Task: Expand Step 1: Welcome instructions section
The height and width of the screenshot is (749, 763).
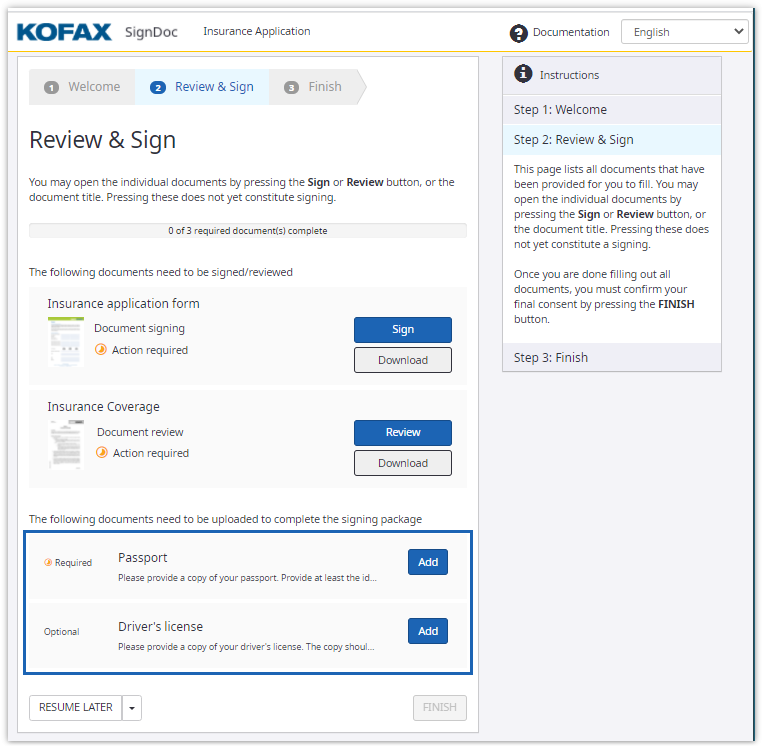Action: point(611,110)
